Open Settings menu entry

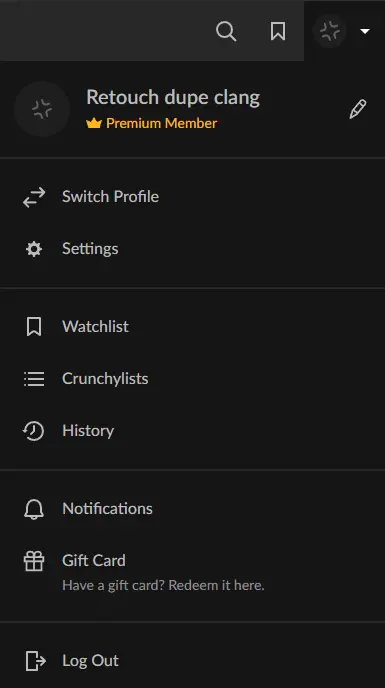(x=192, y=249)
